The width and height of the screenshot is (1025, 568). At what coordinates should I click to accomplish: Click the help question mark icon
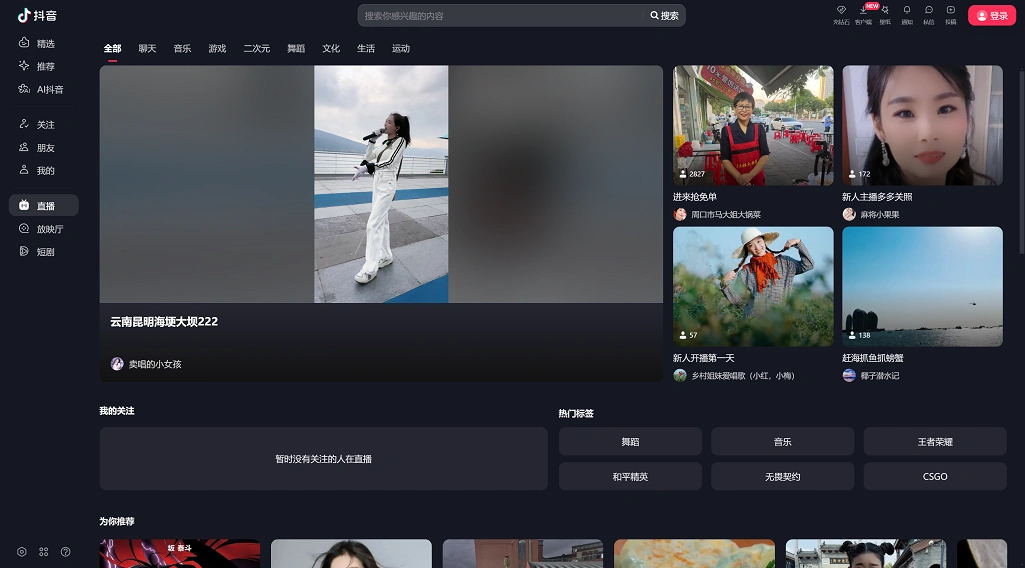pos(66,552)
